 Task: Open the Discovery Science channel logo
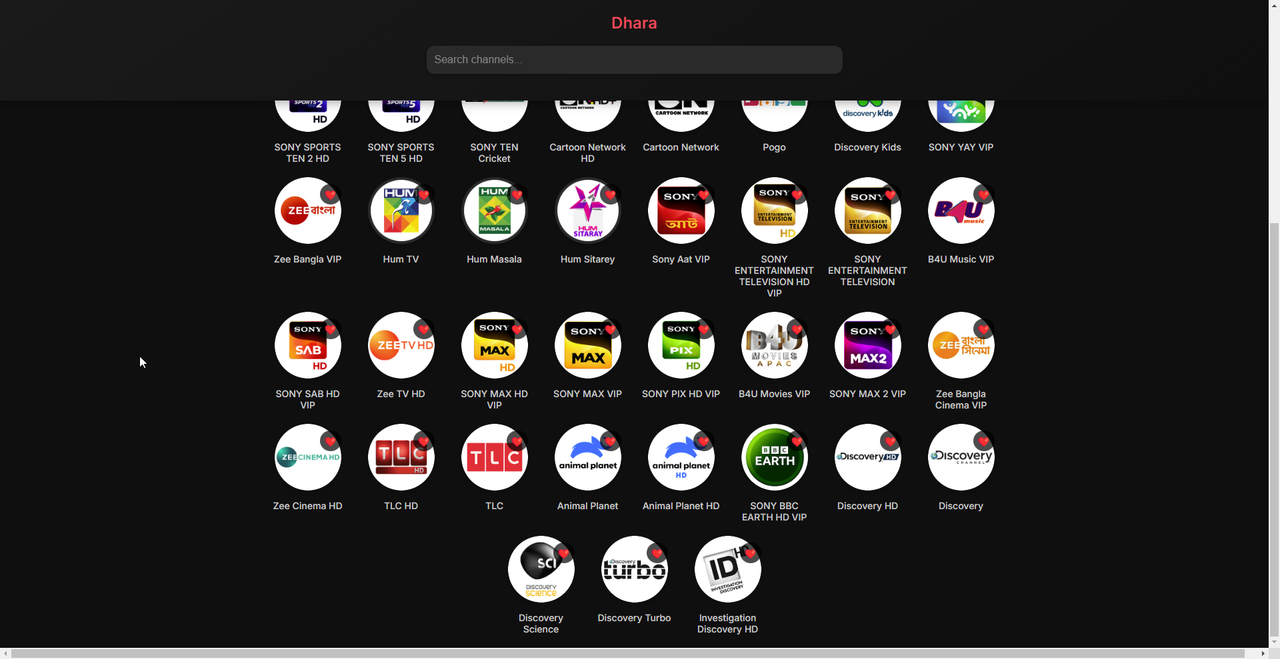click(541, 570)
